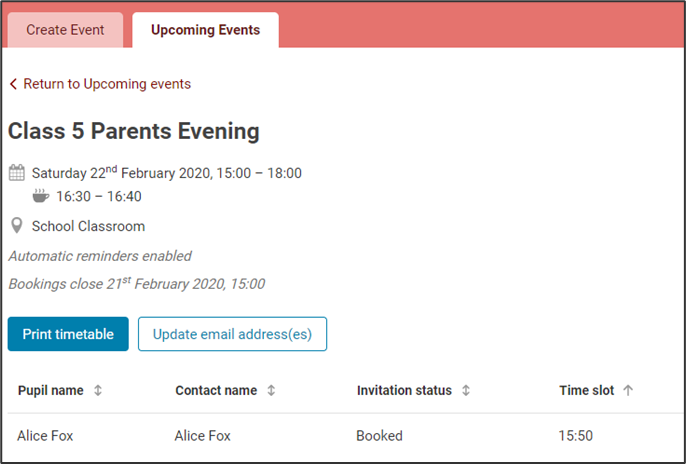Click the Booked status in Alice Fox row

[379, 436]
